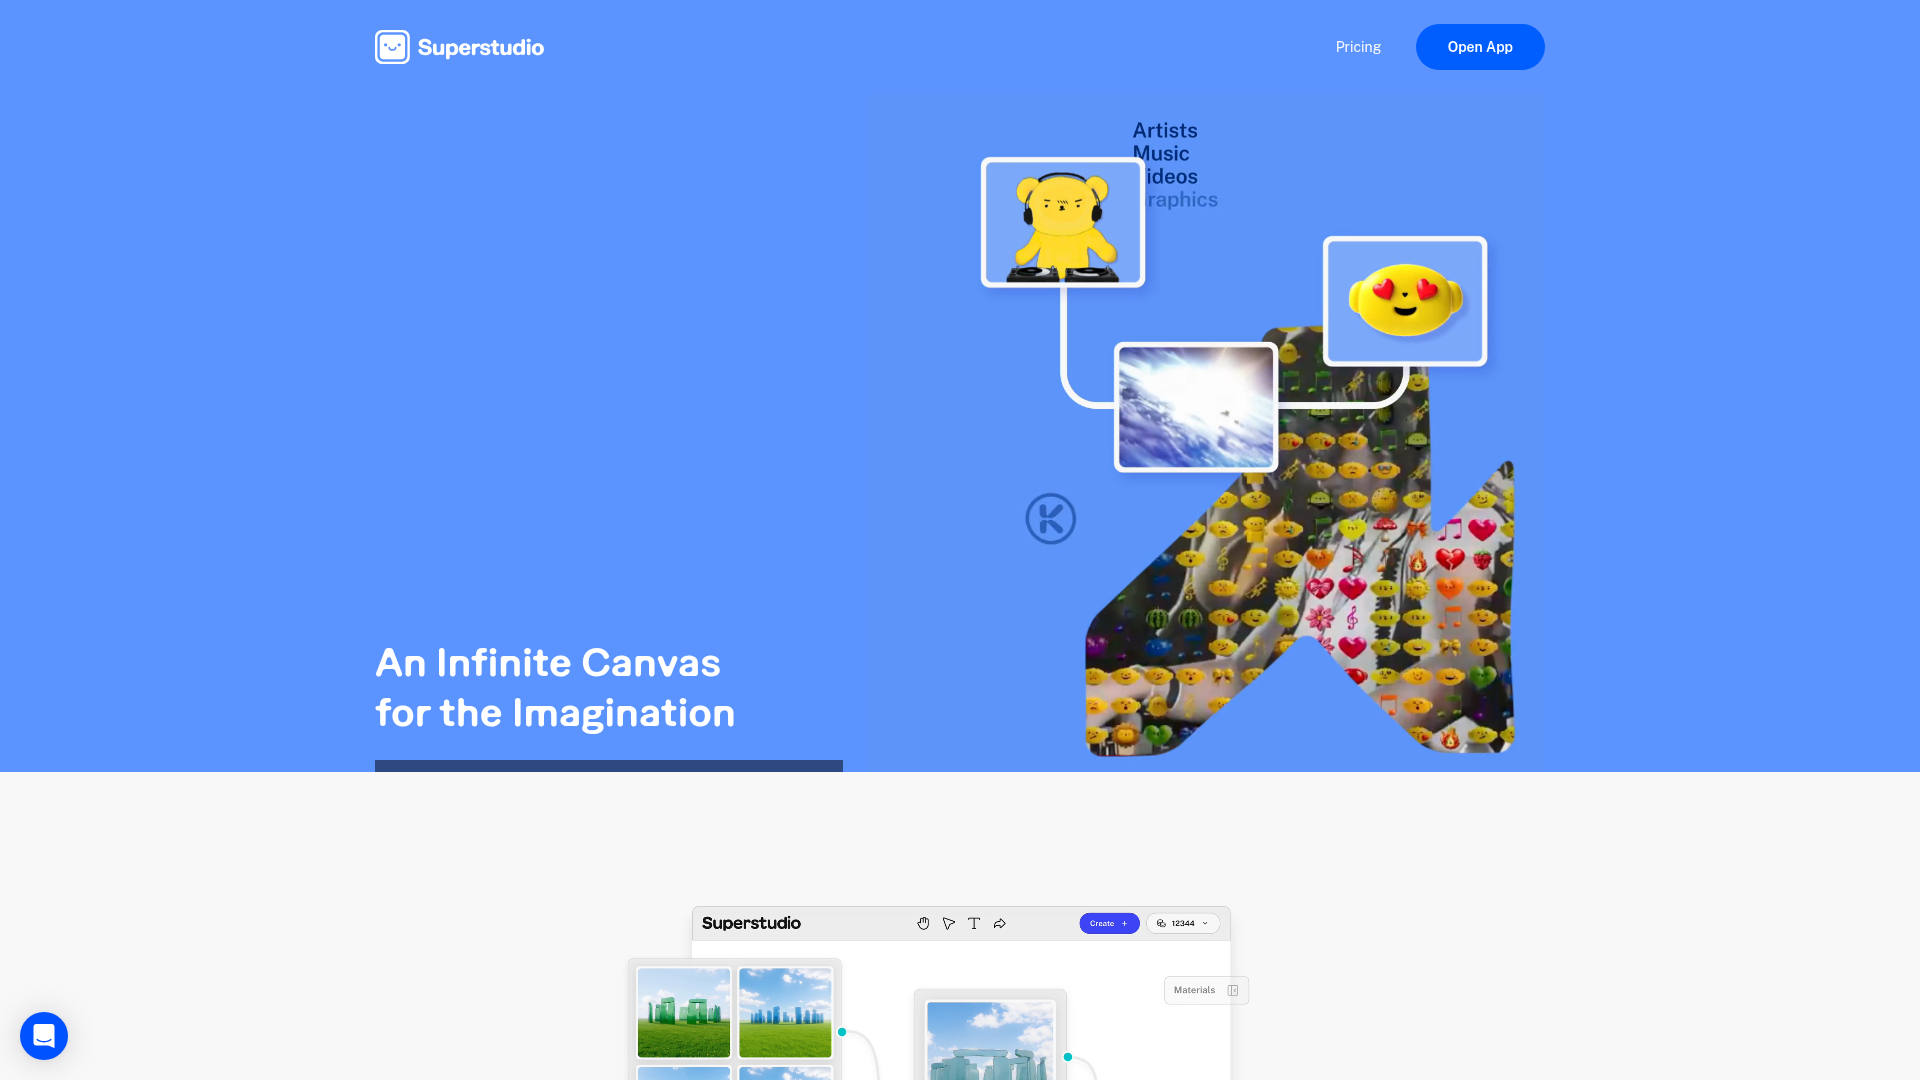Image resolution: width=1920 pixels, height=1080 pixels.
Task: Select the heart-eyes emoji thumbnail
Action: coord(1405,301)
